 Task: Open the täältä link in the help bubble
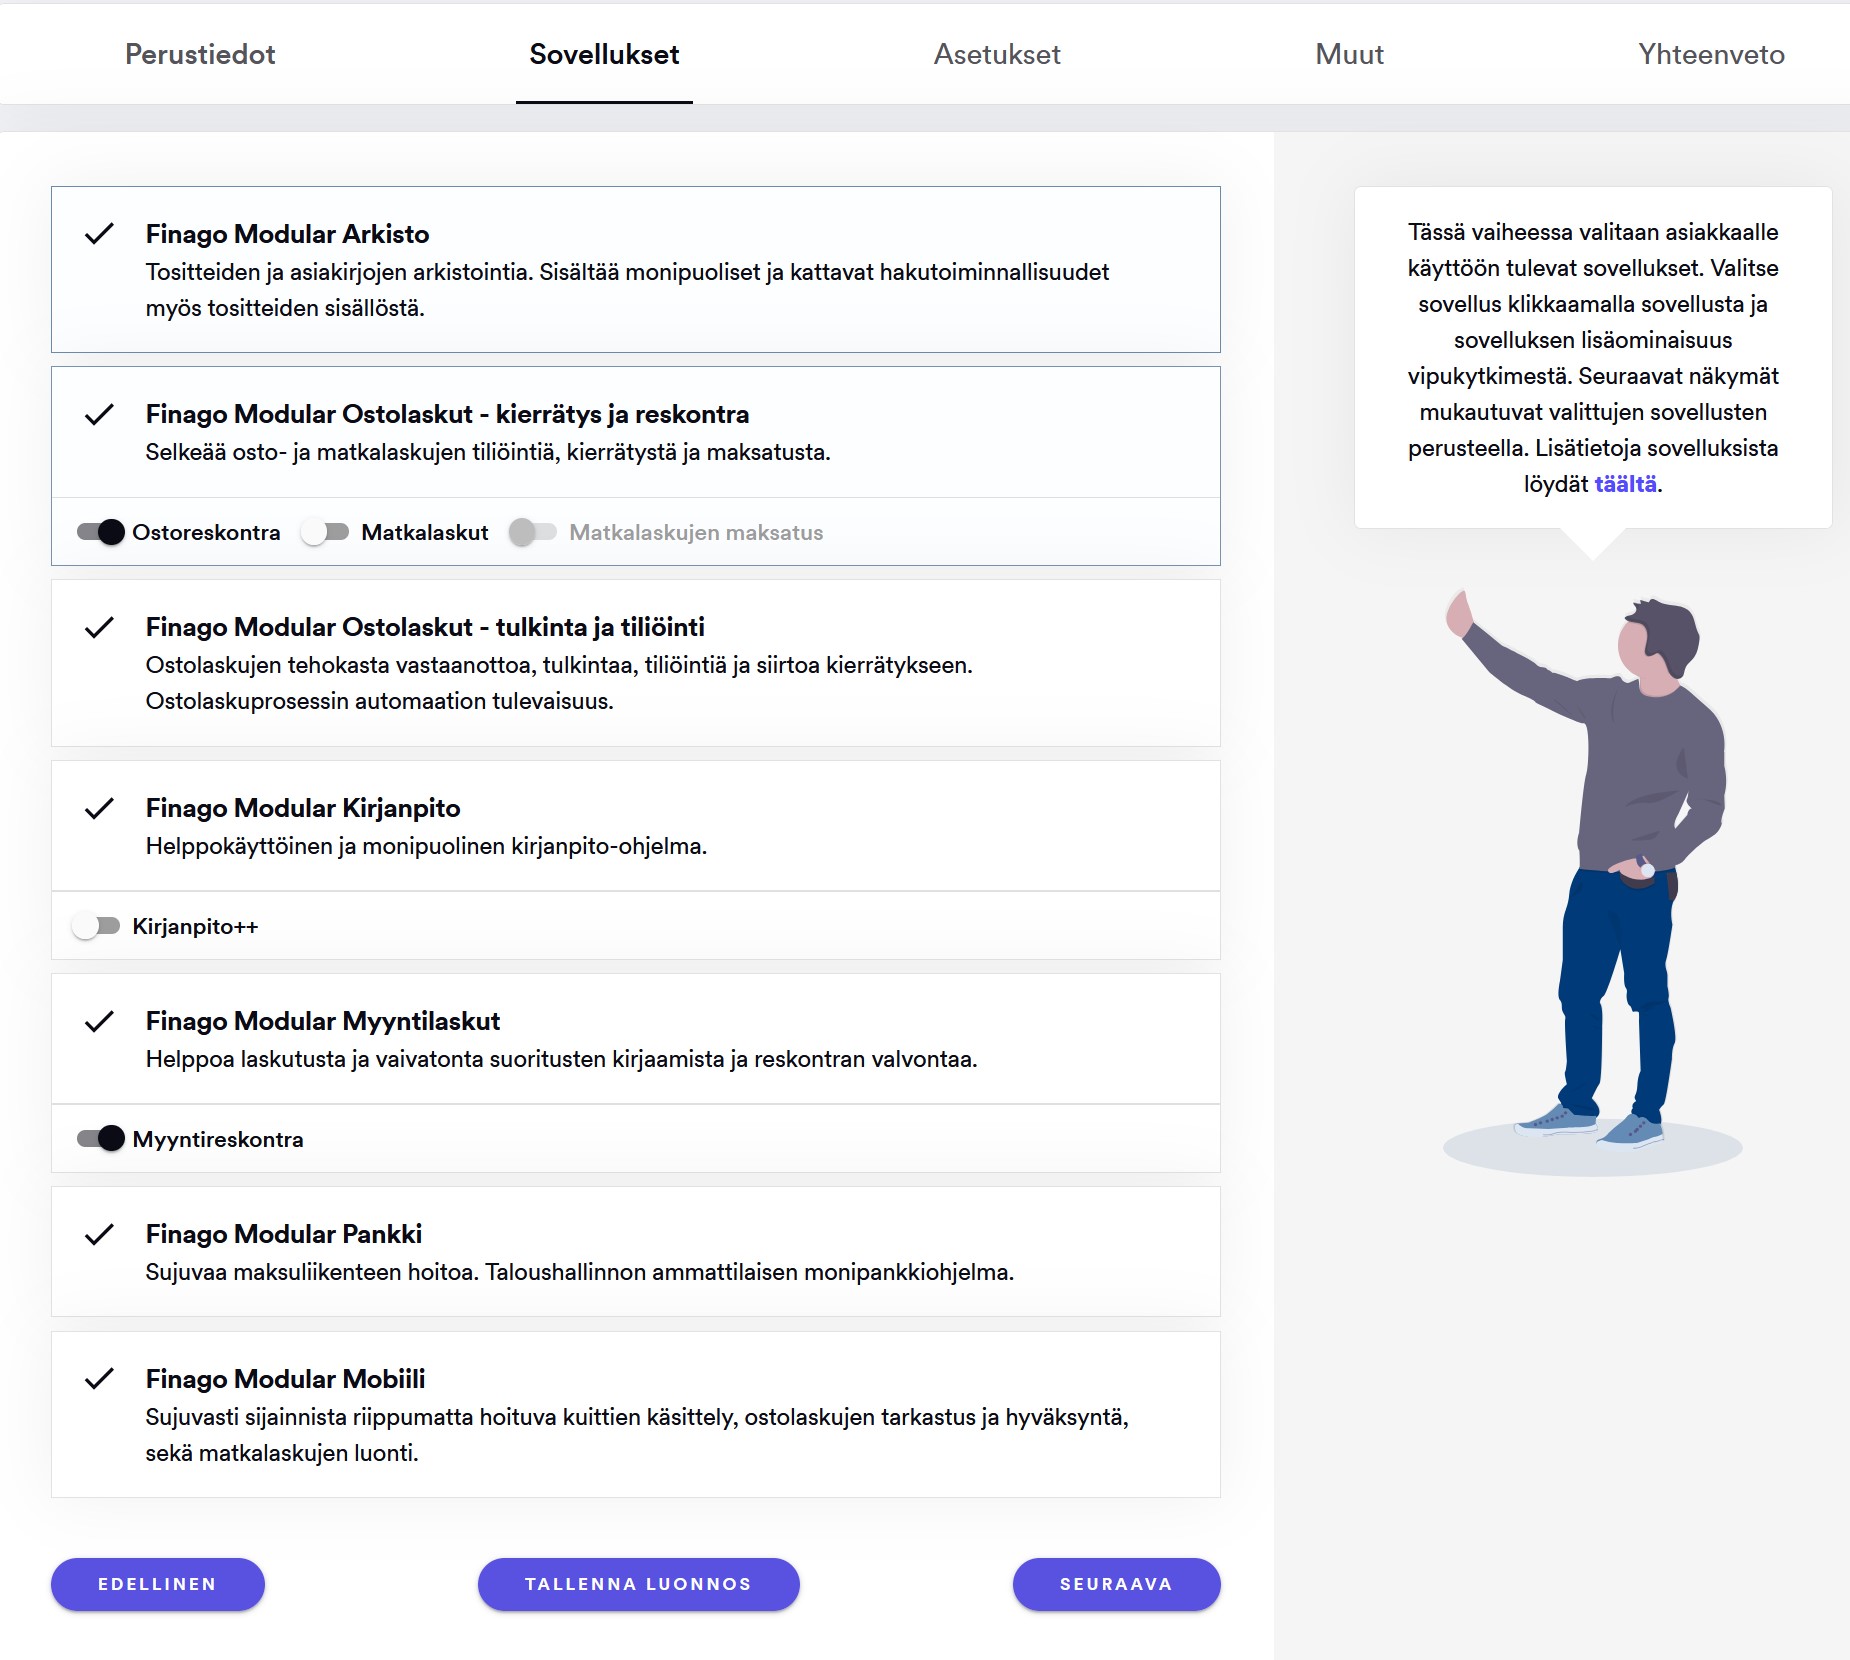click(1625, 484)
